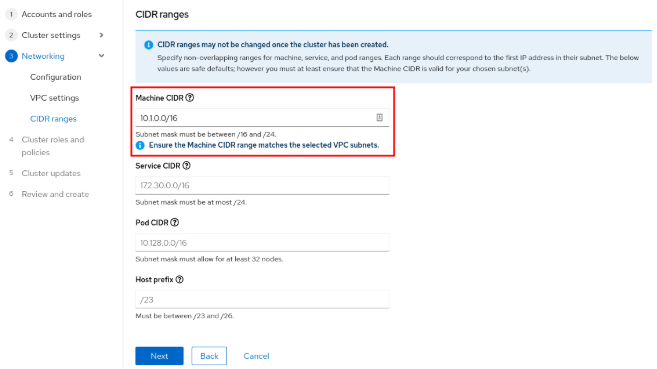Focus the Host prefix input field
The image size is (657, 369).
coord(262,299)
